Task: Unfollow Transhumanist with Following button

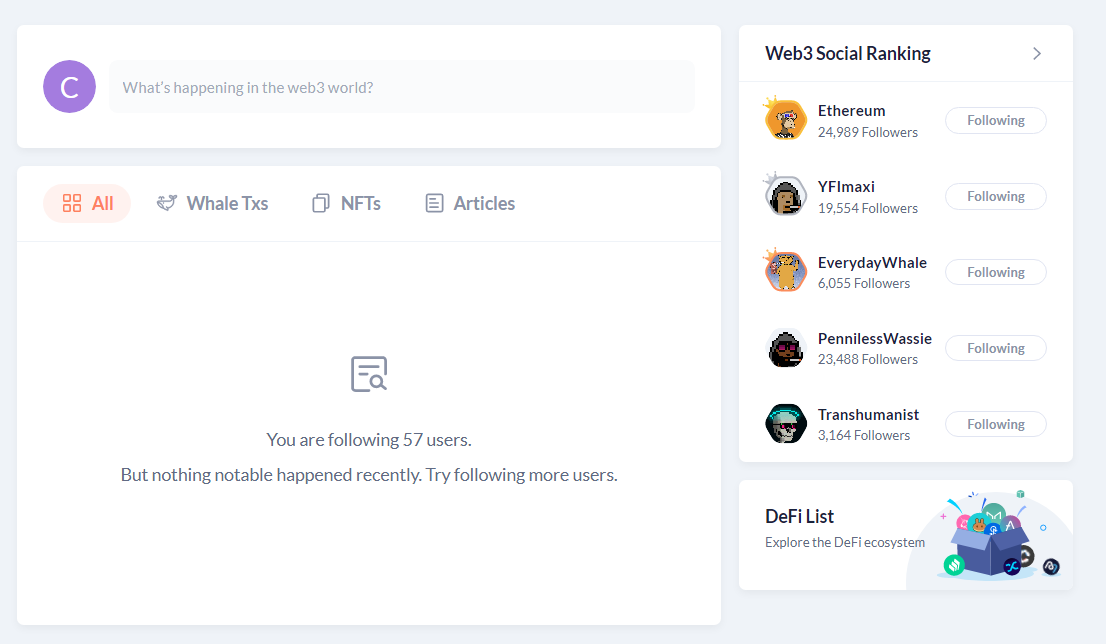Action: tap(995, 425)
